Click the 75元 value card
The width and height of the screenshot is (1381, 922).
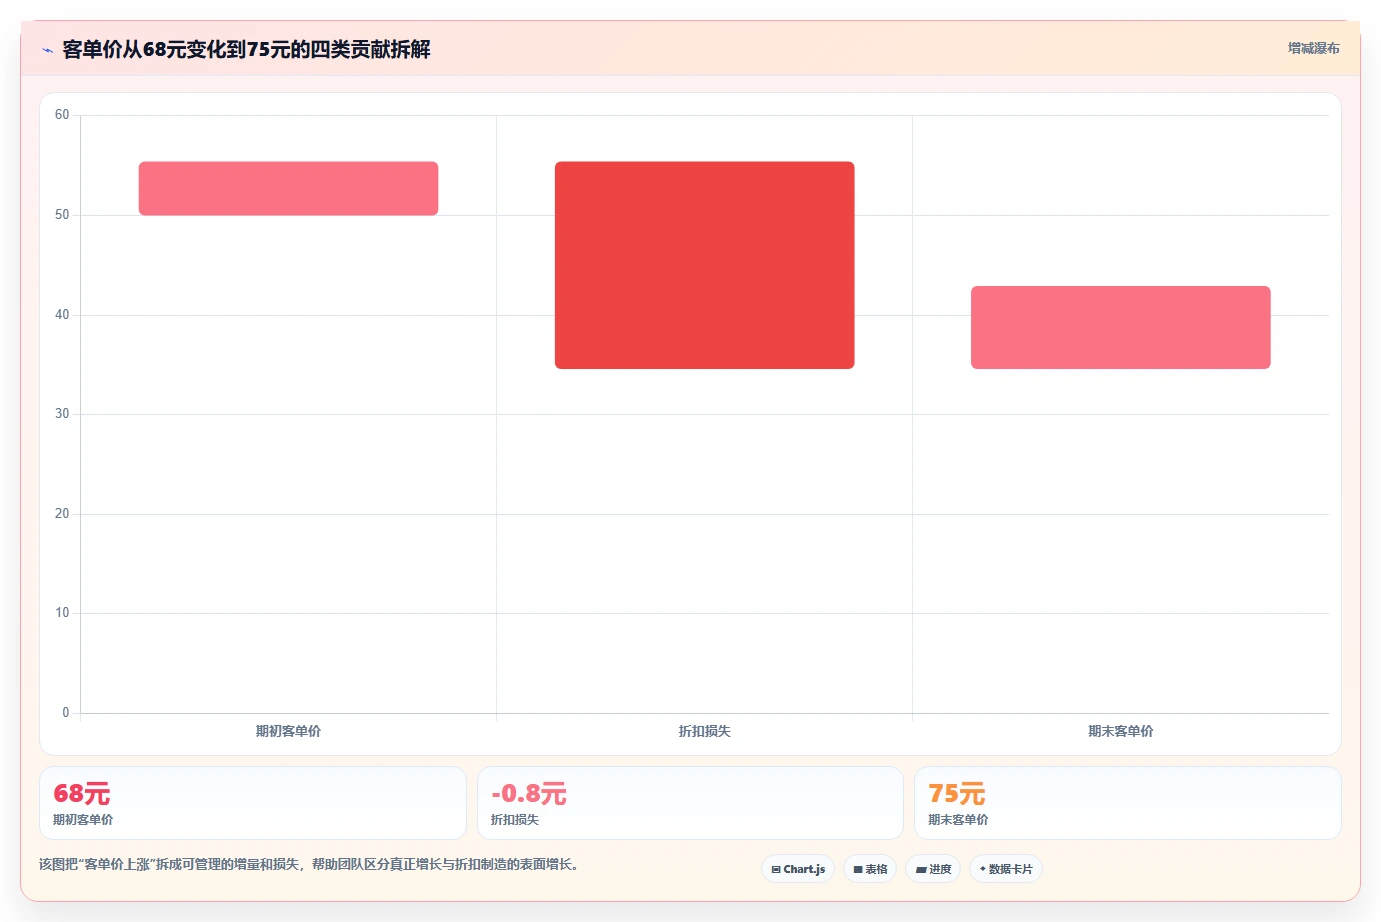(x=1128, y=803)
